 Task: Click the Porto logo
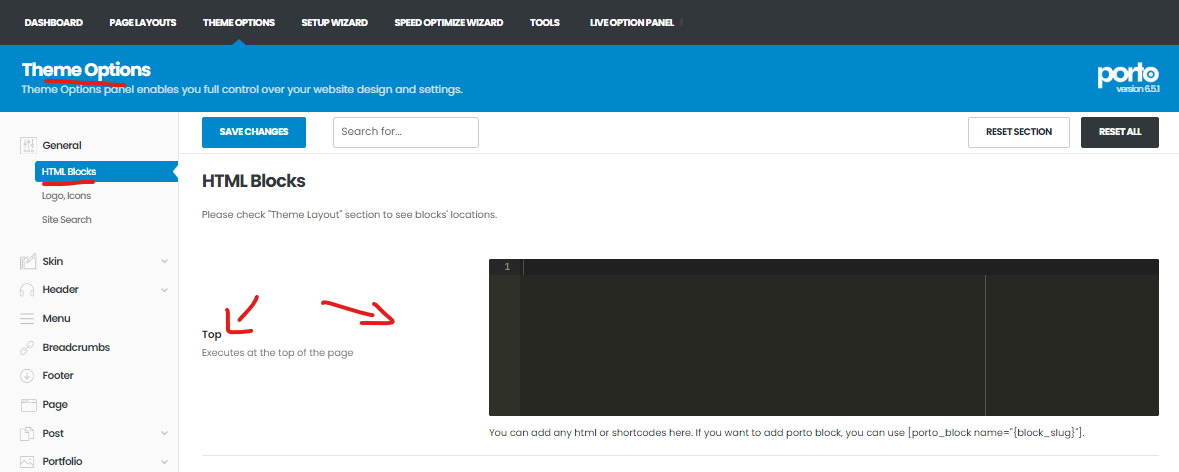click(1127, 74)
